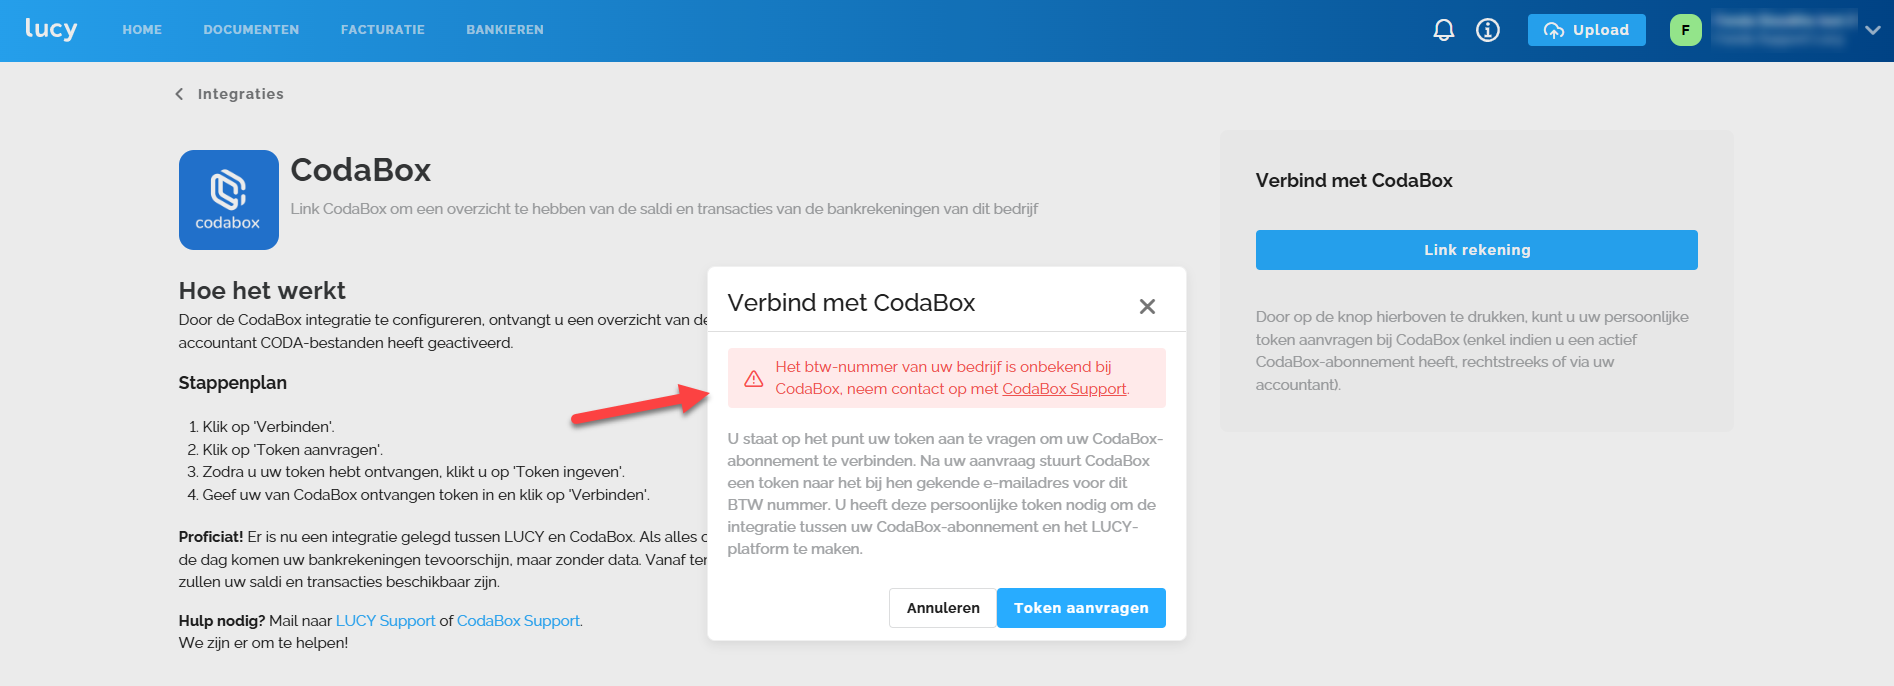Screen dimensions: 1894x686
Task: Follow the LUCY Support link
Action: (x=385, y=621)
